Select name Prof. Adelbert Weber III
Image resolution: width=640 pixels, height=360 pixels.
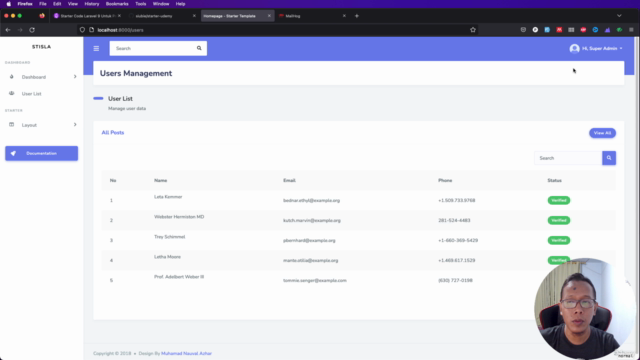pos(179,277)
